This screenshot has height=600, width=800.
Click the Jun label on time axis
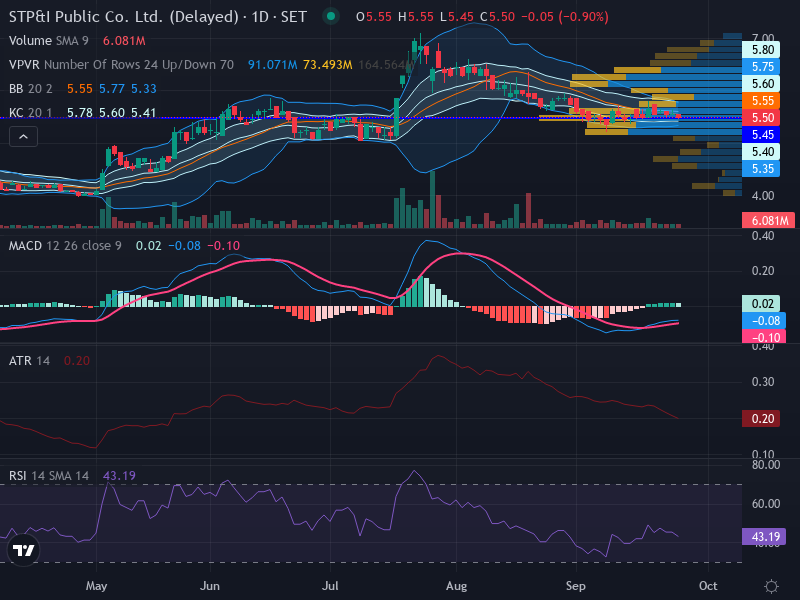(x=210, y=586)
